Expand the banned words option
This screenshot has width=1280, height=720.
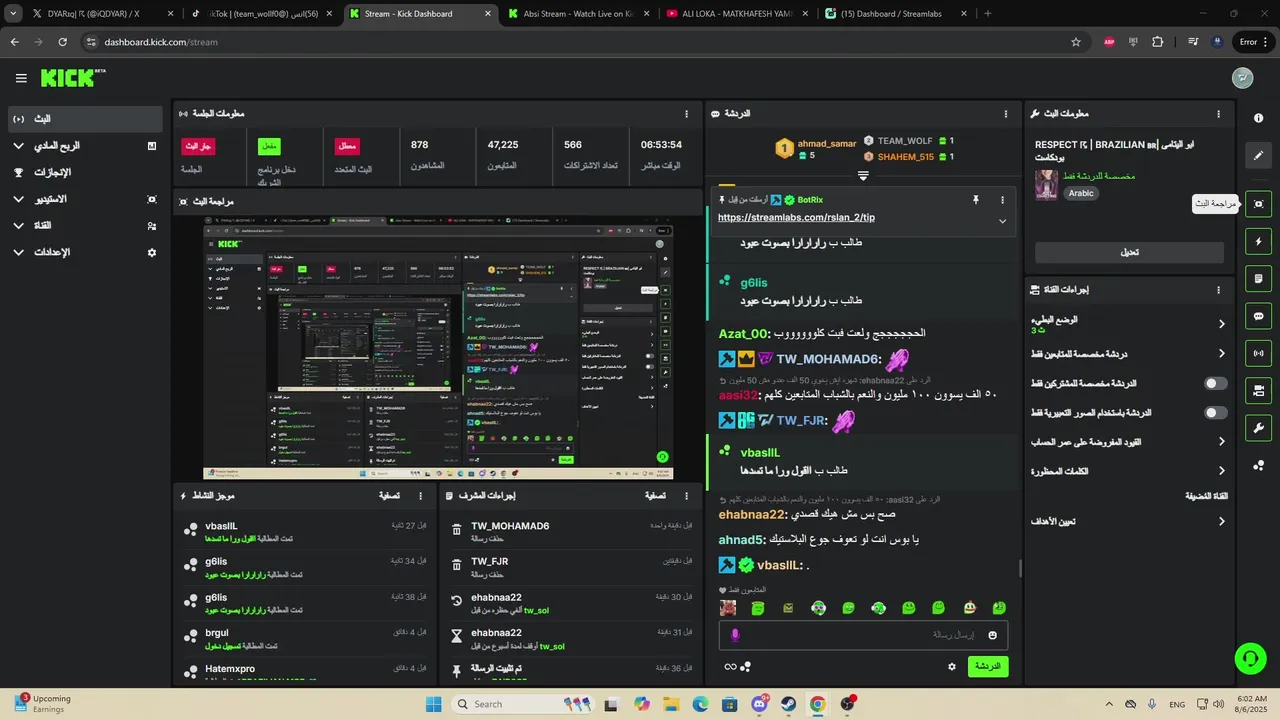(x=1128, y=470)
